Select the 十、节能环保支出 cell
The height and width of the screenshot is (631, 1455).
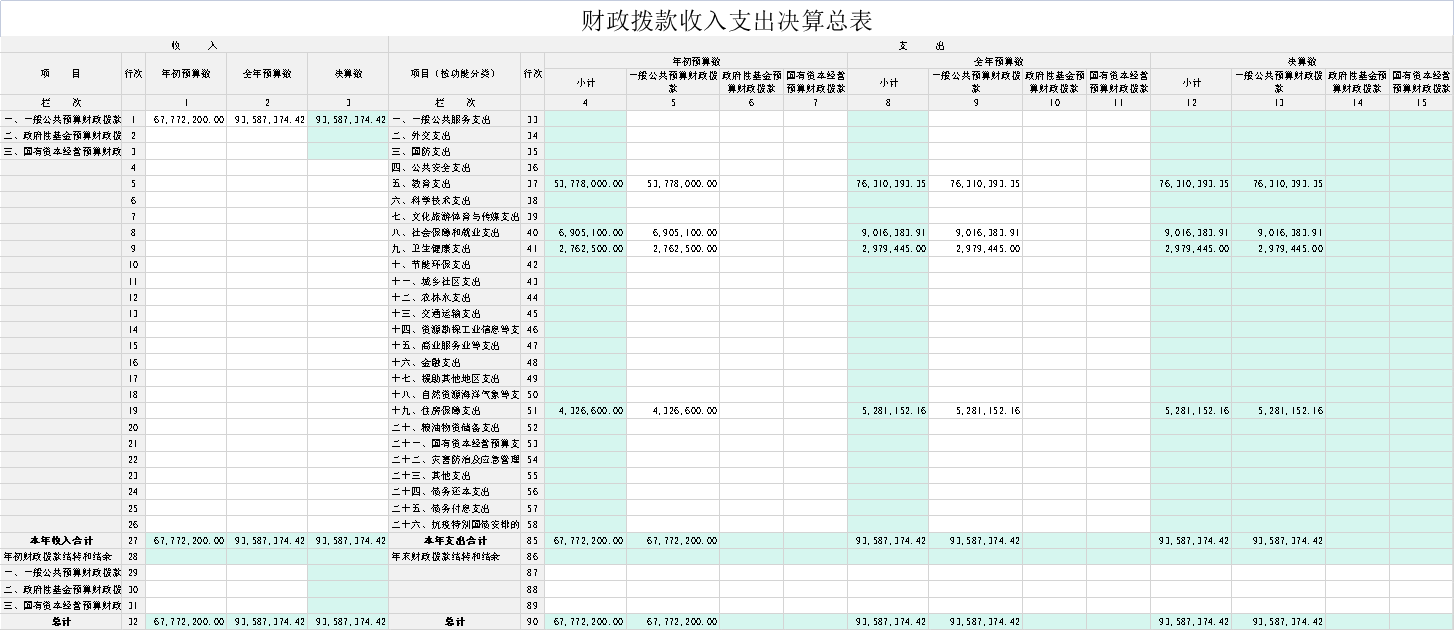coord(454,265)
